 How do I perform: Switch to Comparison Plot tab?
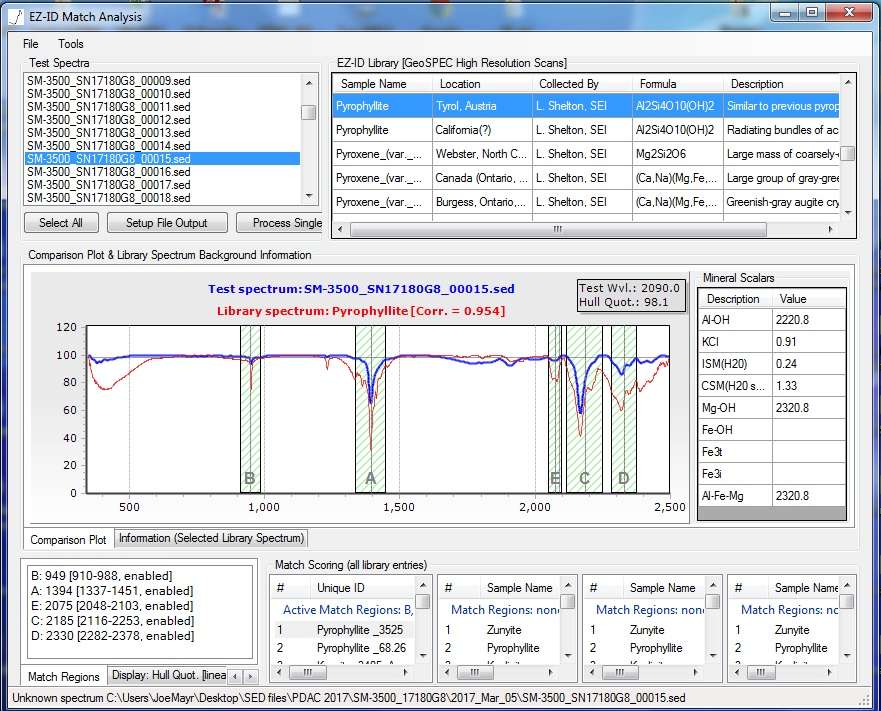tap(68, 540)
